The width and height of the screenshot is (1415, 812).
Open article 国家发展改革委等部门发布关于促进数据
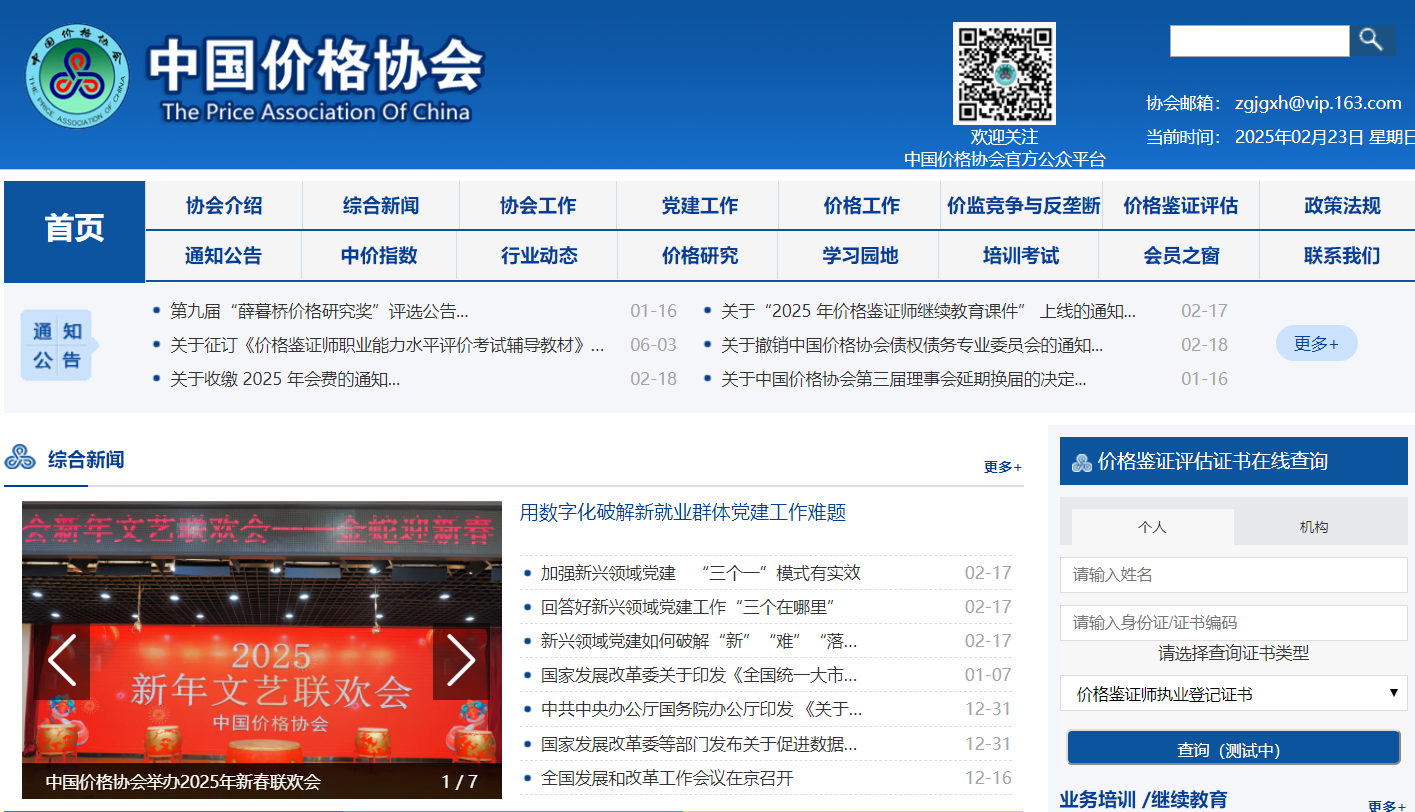(x=699, y=744)
